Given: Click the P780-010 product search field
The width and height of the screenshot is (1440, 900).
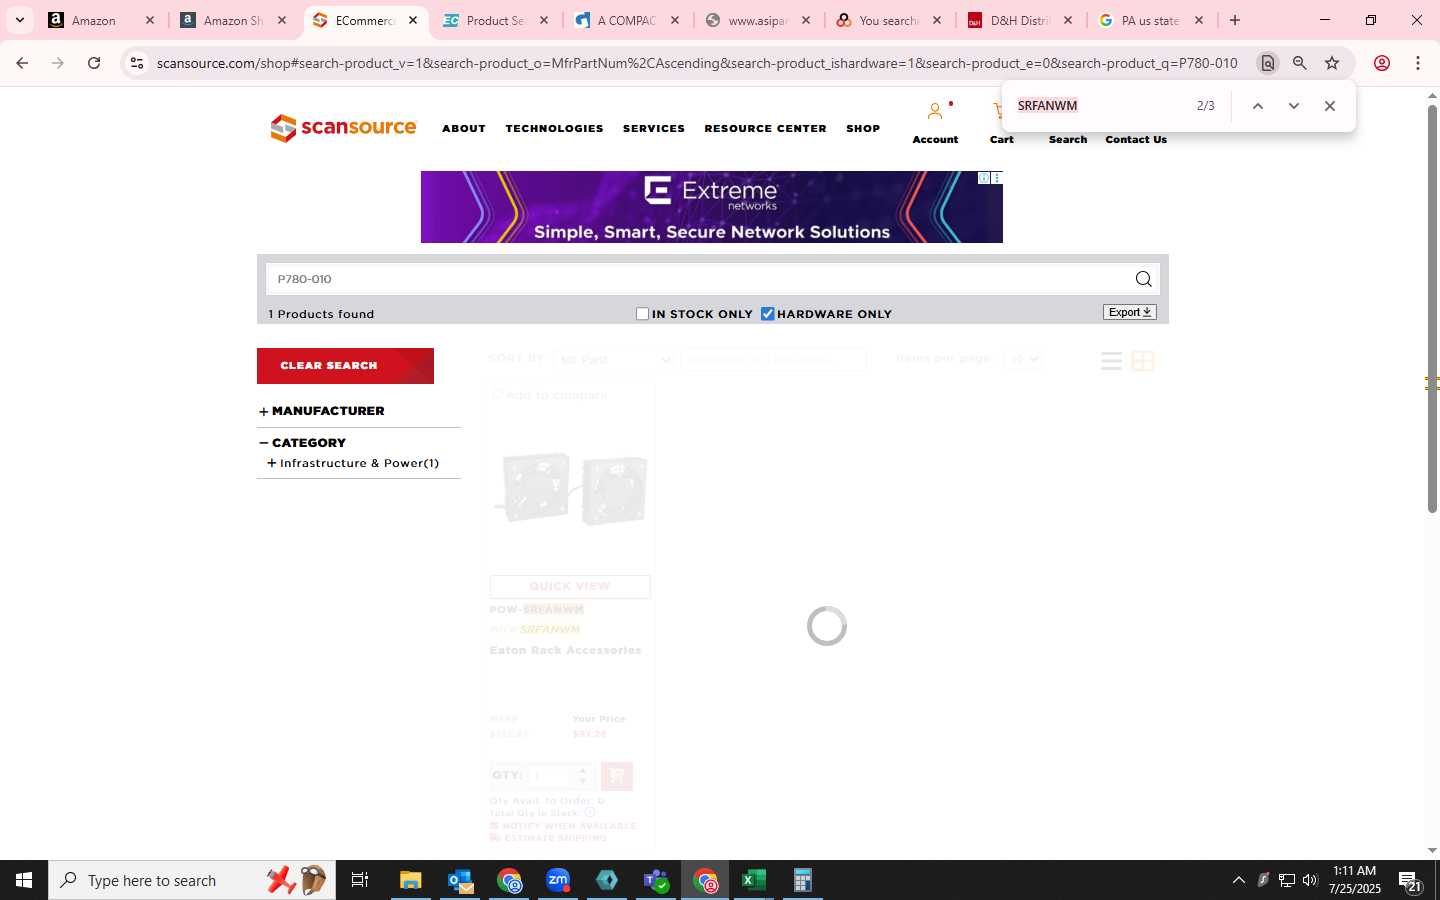Looking at the screenshot, I should [700, 279].
